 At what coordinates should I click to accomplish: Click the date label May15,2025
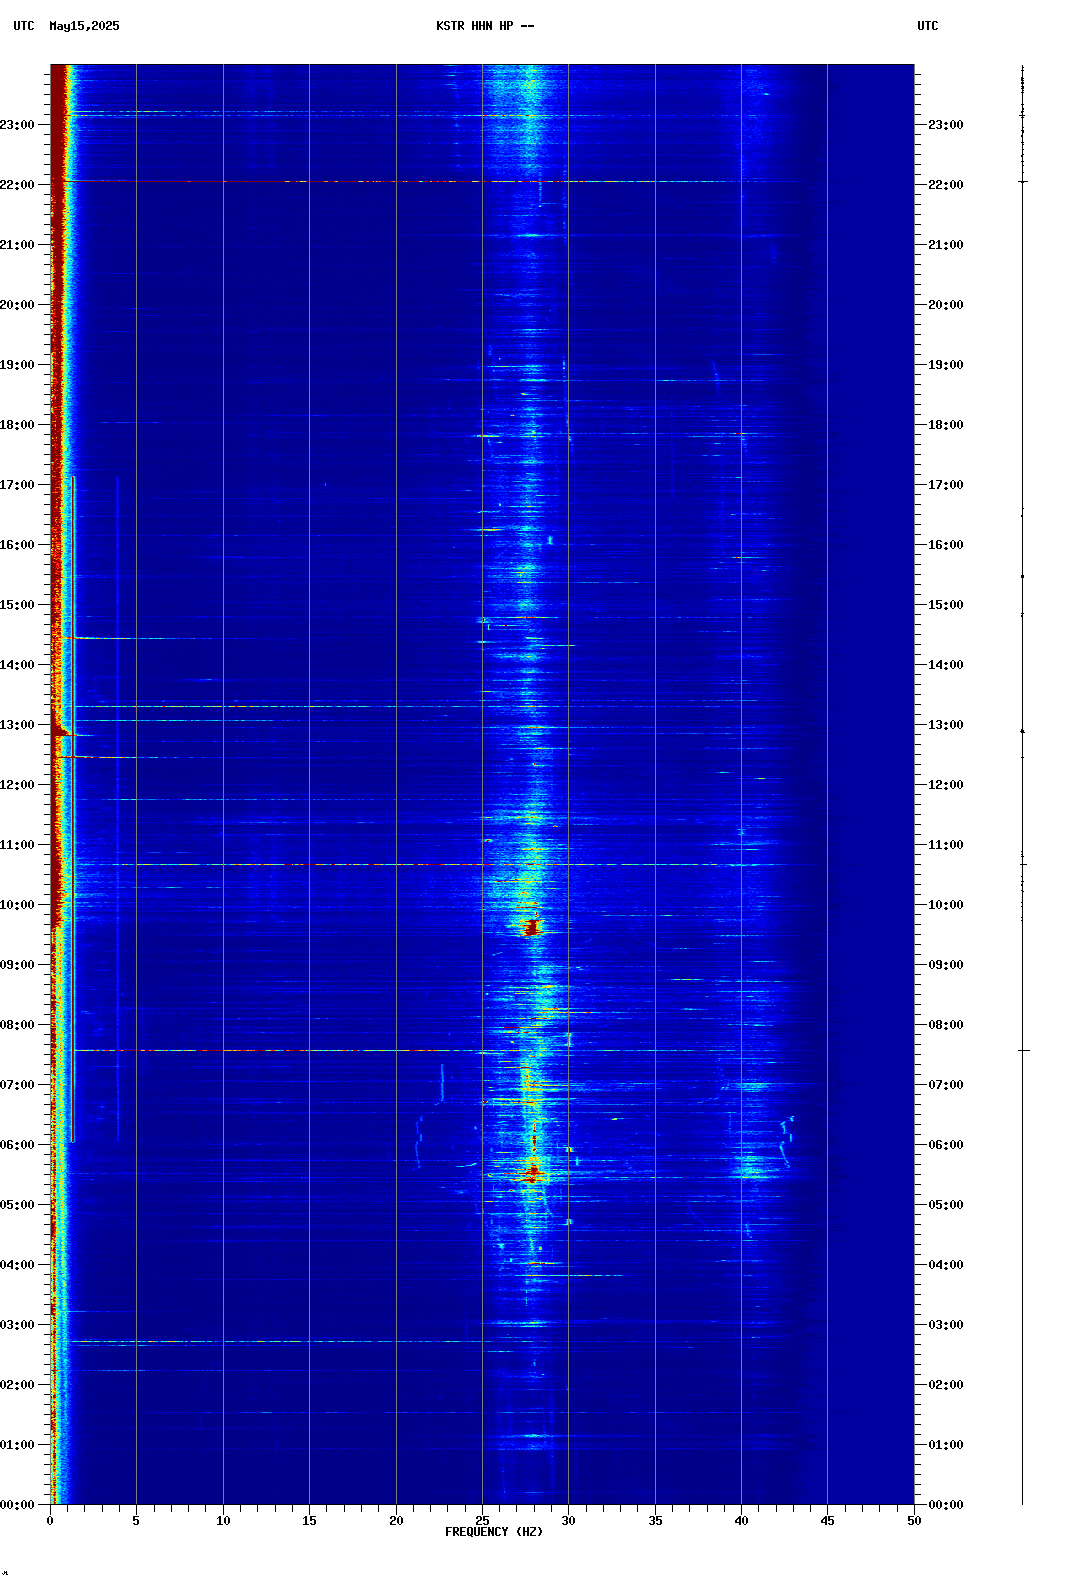[x=84, y=26]
